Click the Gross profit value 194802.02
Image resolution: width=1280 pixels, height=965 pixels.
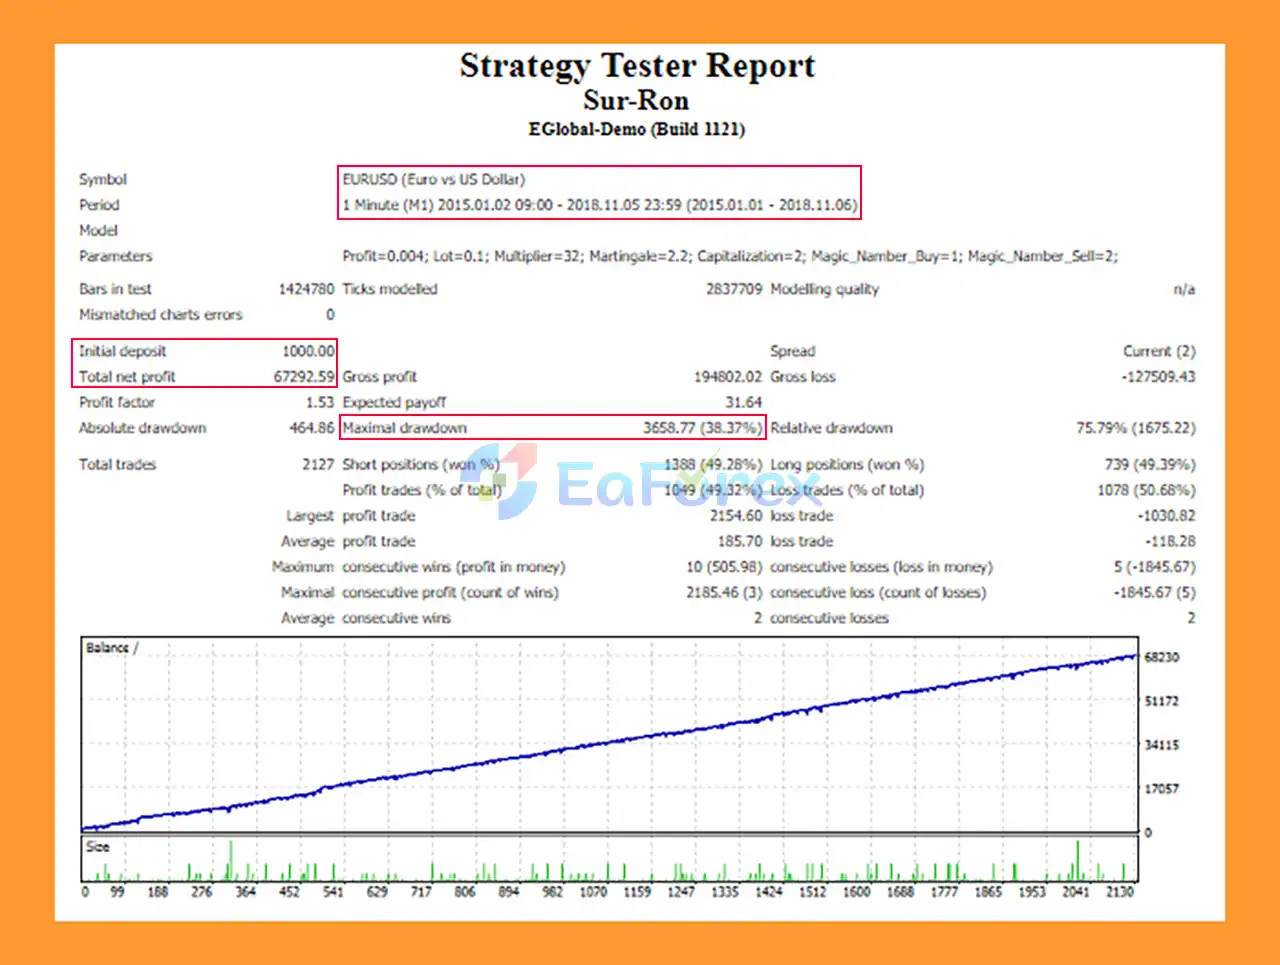[727, 377]
